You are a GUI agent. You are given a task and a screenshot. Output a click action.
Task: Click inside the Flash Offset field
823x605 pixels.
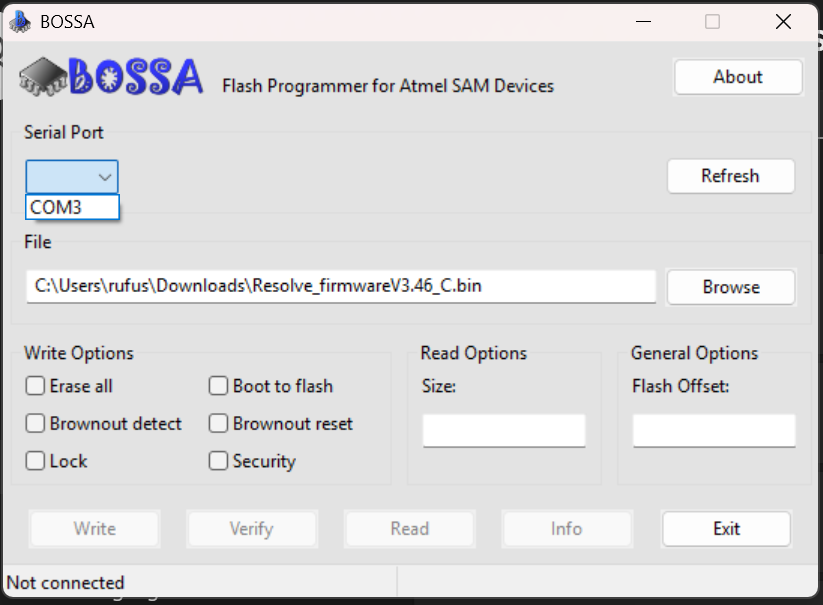point(713,430)
